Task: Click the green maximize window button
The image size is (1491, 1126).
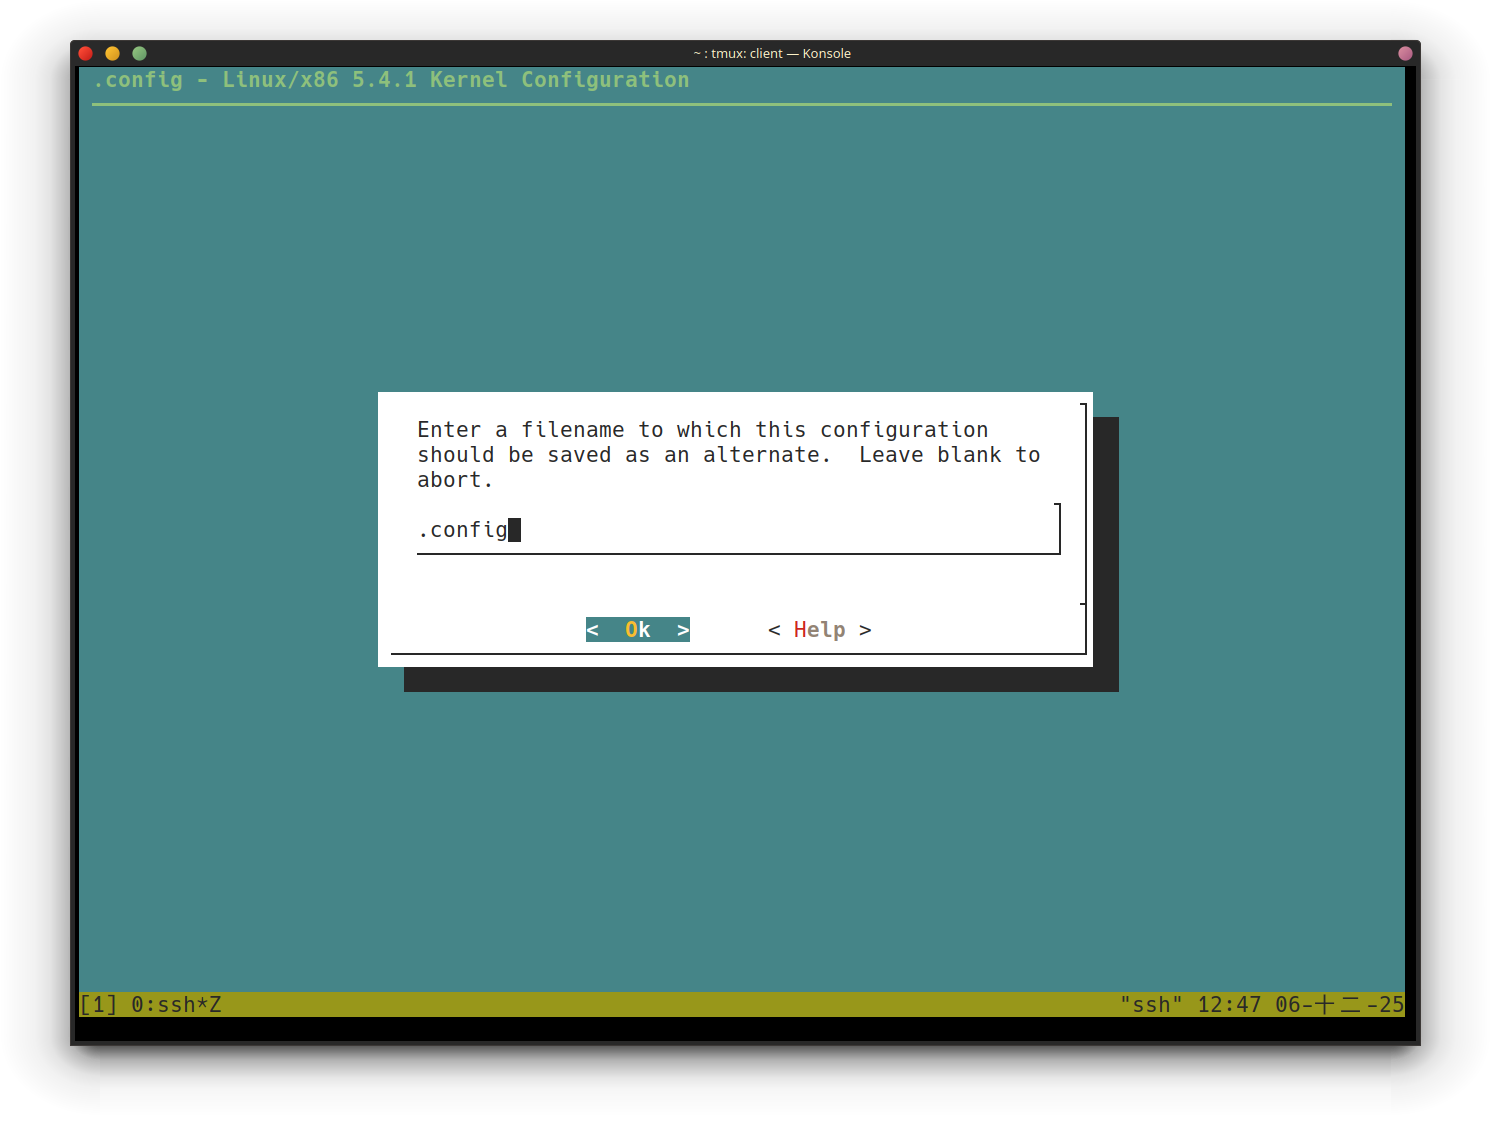Action: [139, 54]
